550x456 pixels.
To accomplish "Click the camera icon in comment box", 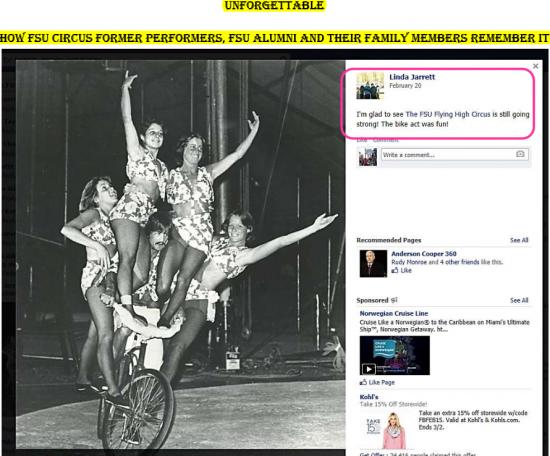I will click(x=520, y=154).
